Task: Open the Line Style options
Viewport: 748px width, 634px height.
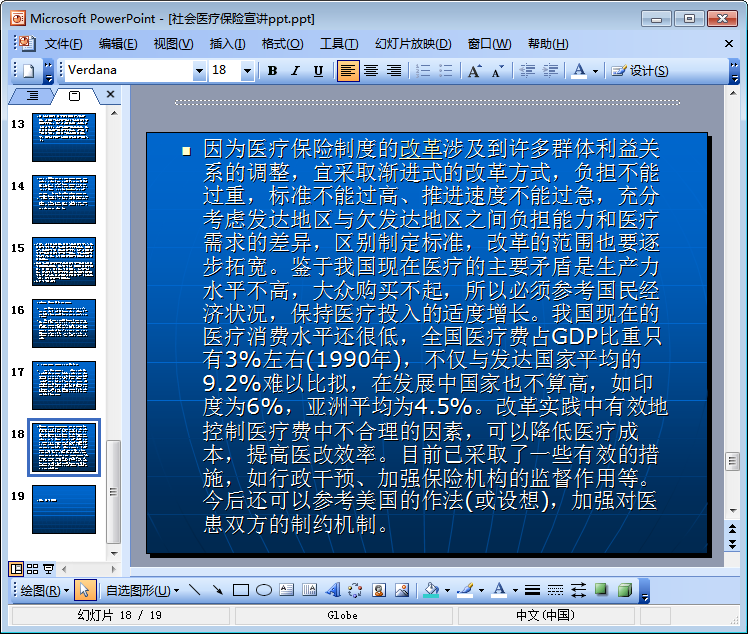Action: pos(532,591)
